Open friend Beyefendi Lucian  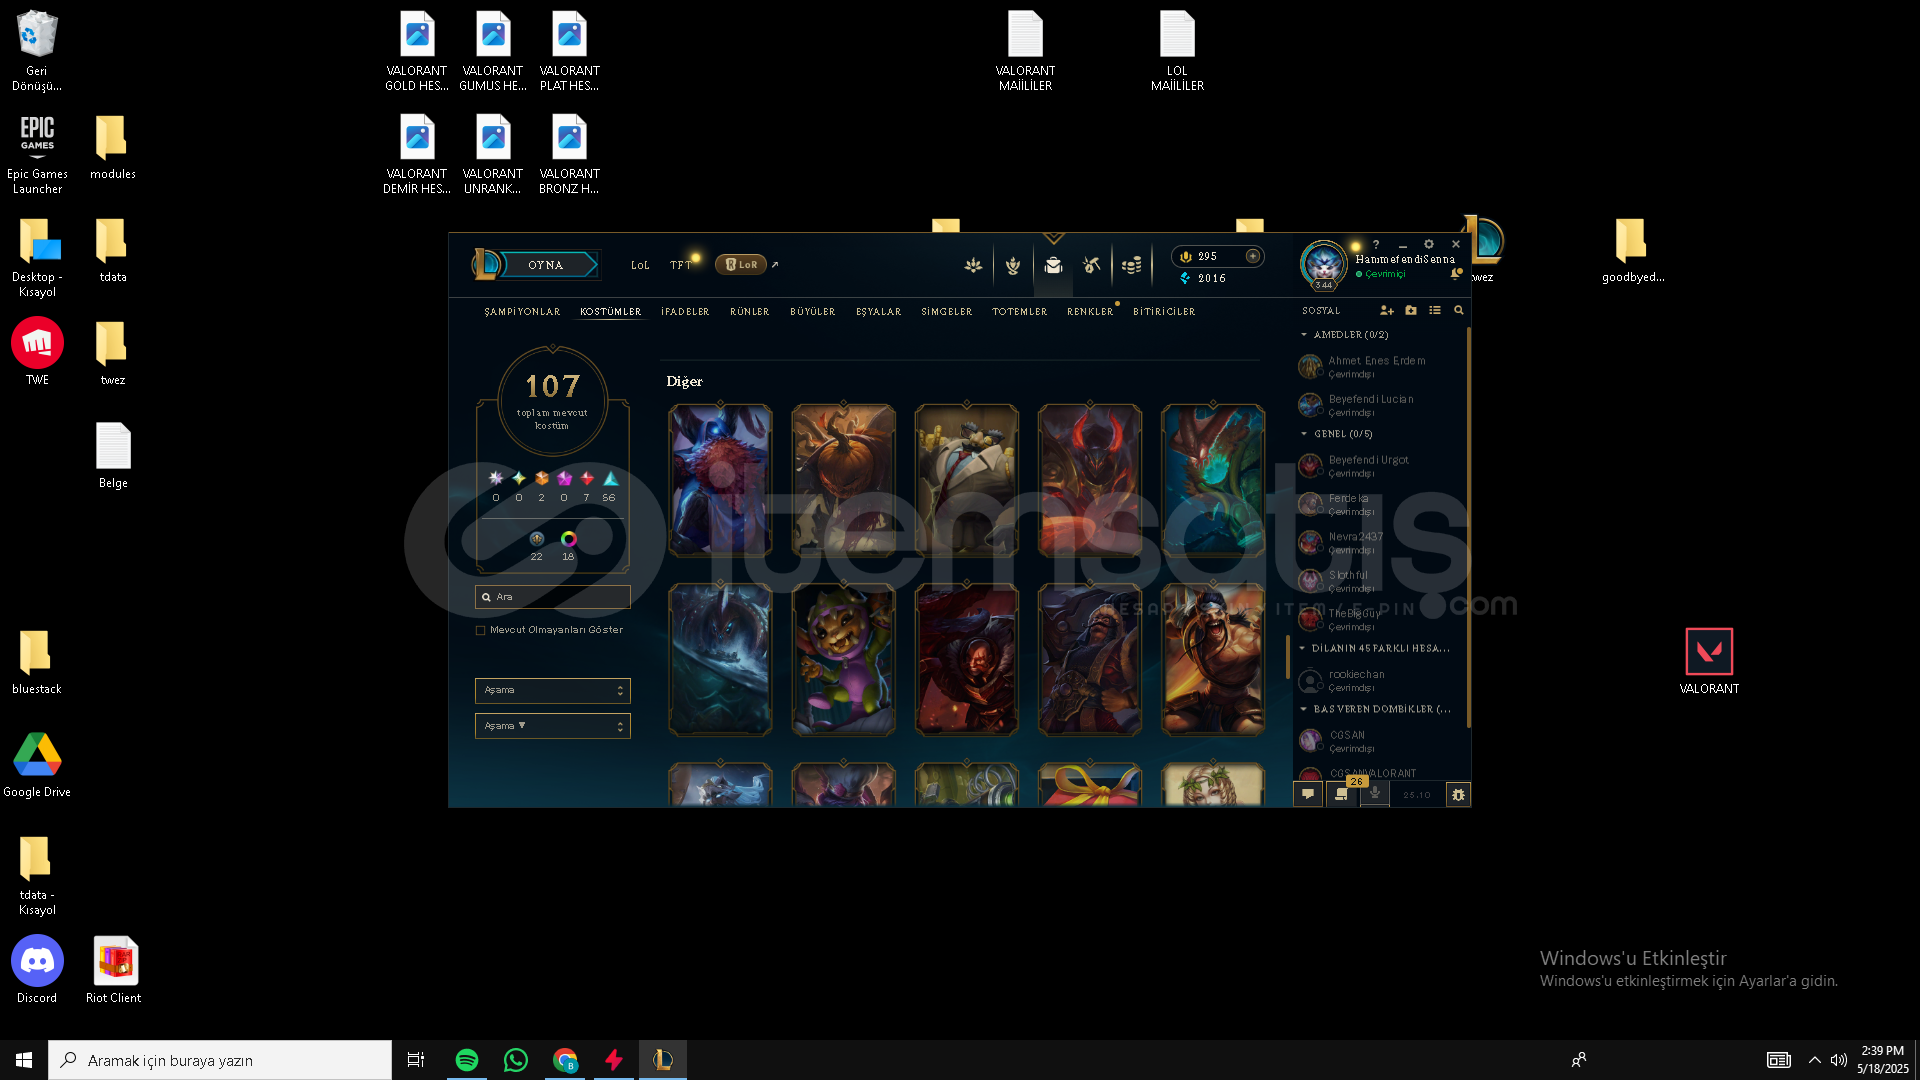point(1378,405)
